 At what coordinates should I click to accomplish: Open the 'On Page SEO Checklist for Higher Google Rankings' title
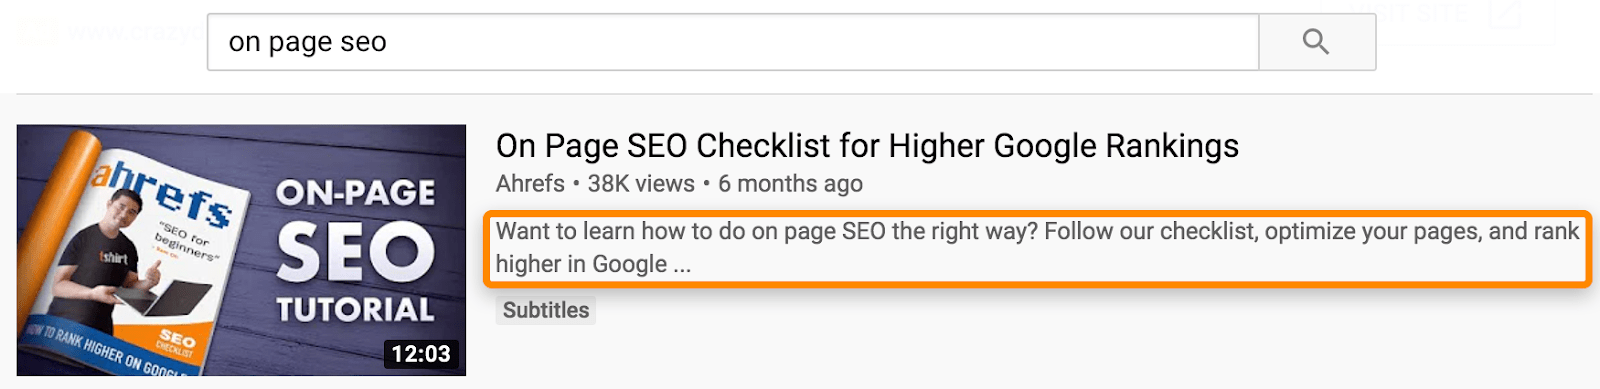pos(867,146)
